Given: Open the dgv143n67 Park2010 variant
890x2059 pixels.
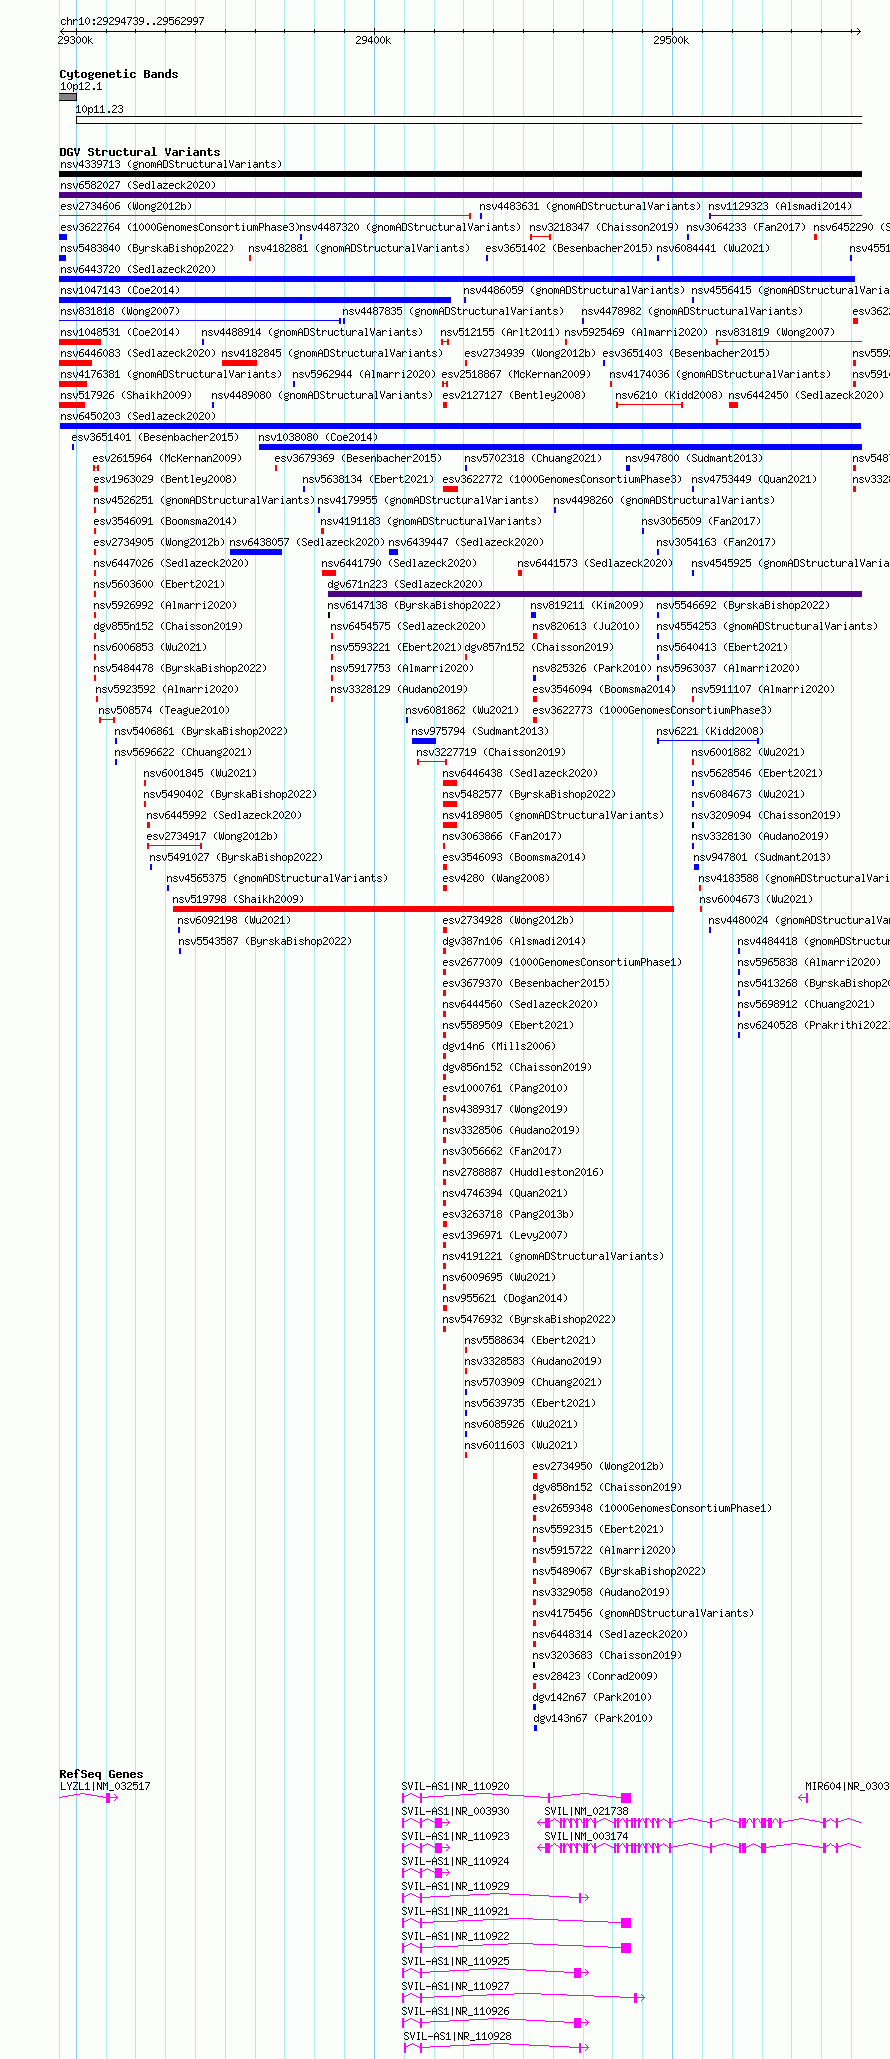Looking at the screenshot, I should coord(592,1718).
